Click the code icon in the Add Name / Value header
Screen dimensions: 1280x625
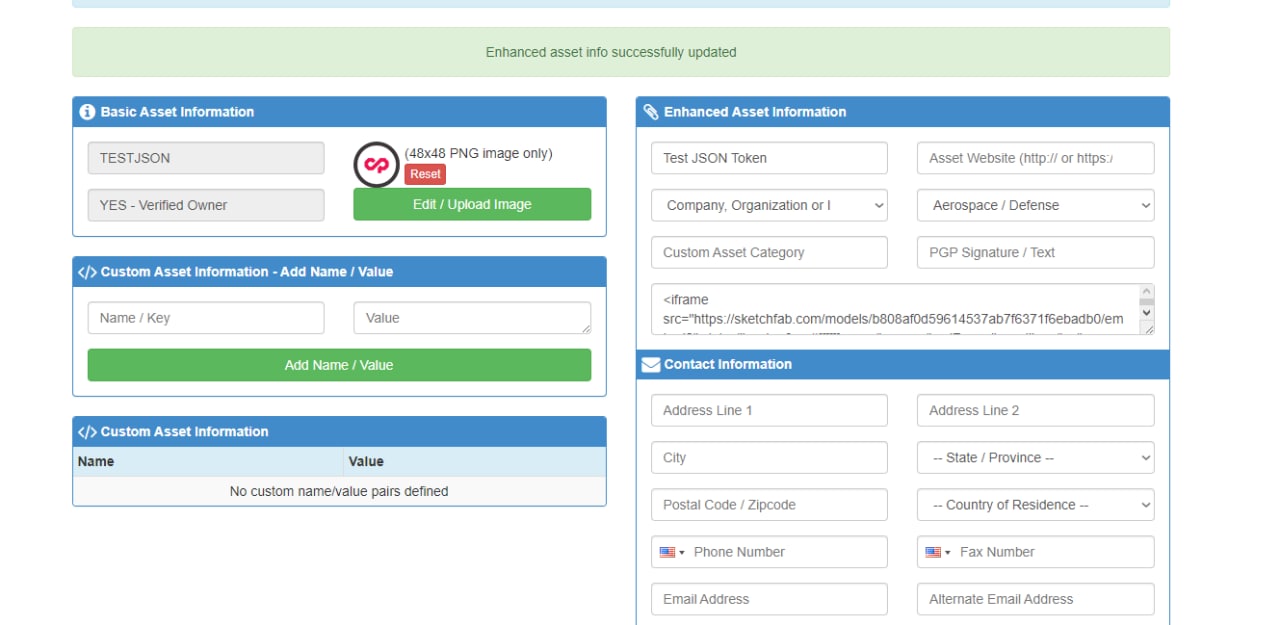(87, 272)
